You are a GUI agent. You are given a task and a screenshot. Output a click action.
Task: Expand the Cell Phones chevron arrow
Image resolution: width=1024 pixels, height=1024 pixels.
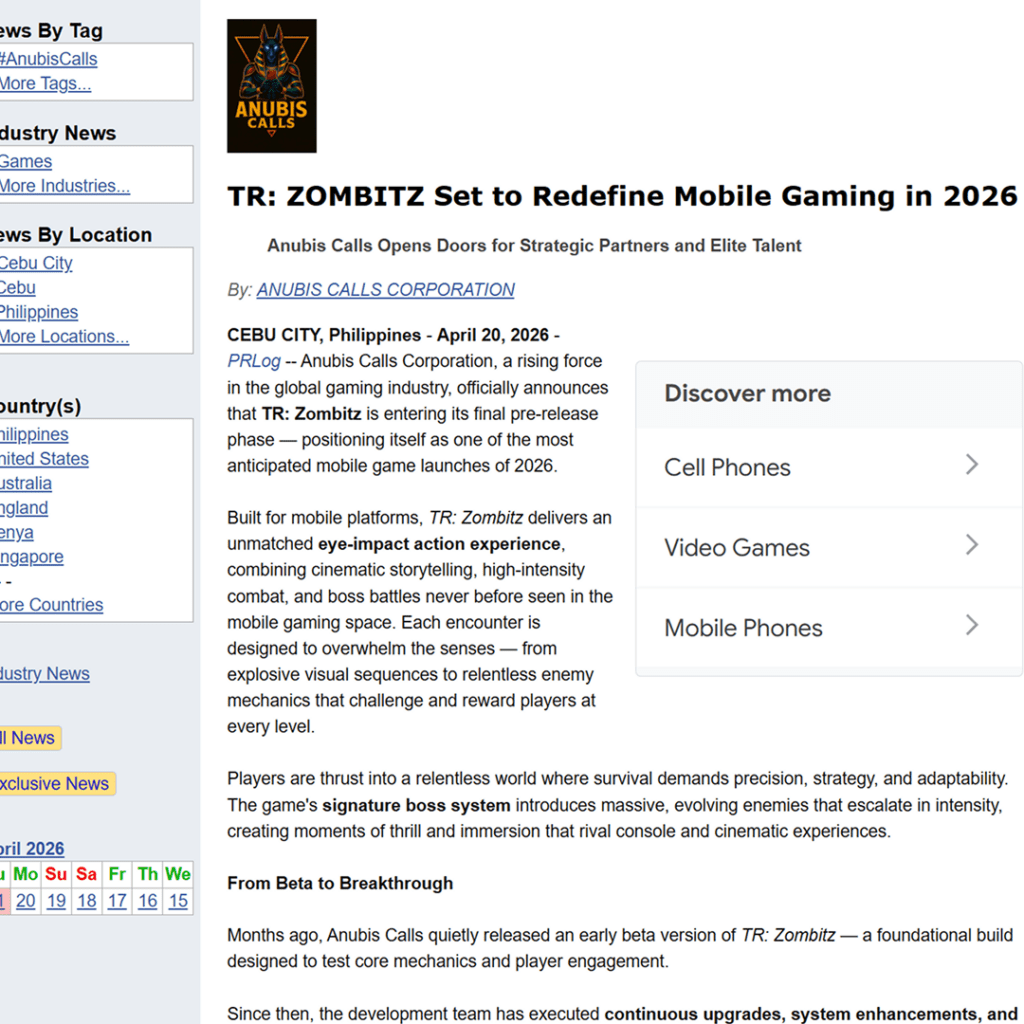pos(971,465)
